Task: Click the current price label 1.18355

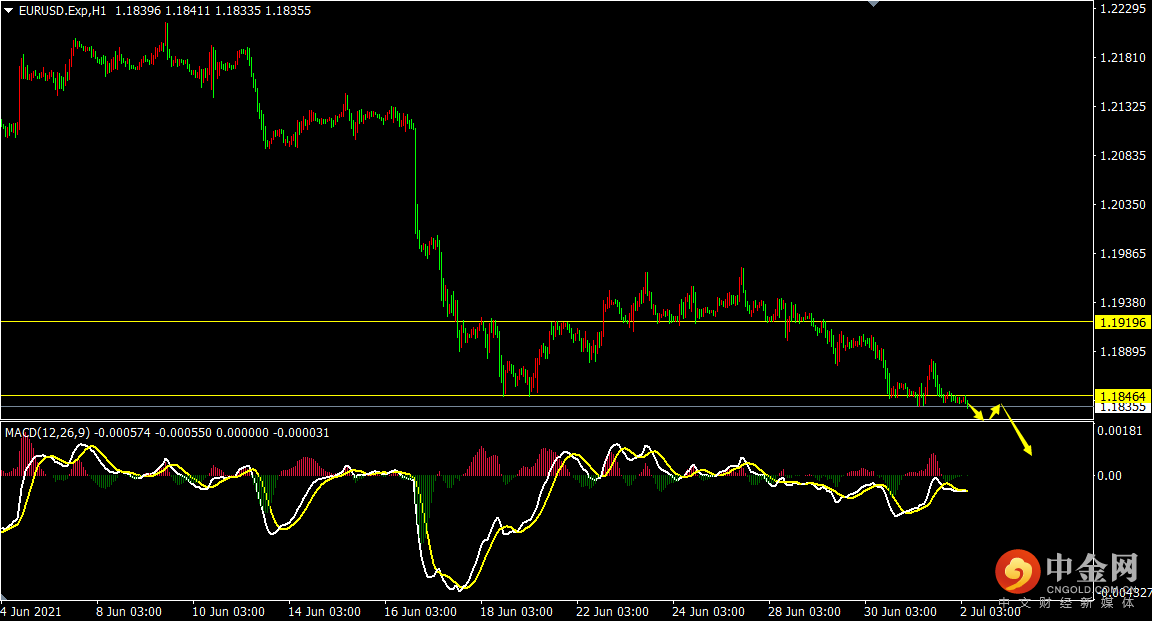Action: (x=1123, y=407)
